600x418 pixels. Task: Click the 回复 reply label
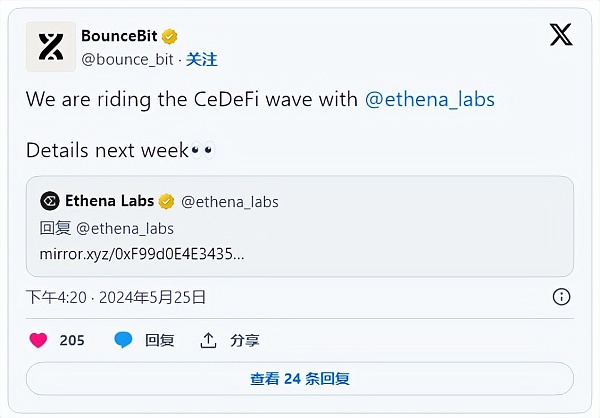tap(160, 340)
